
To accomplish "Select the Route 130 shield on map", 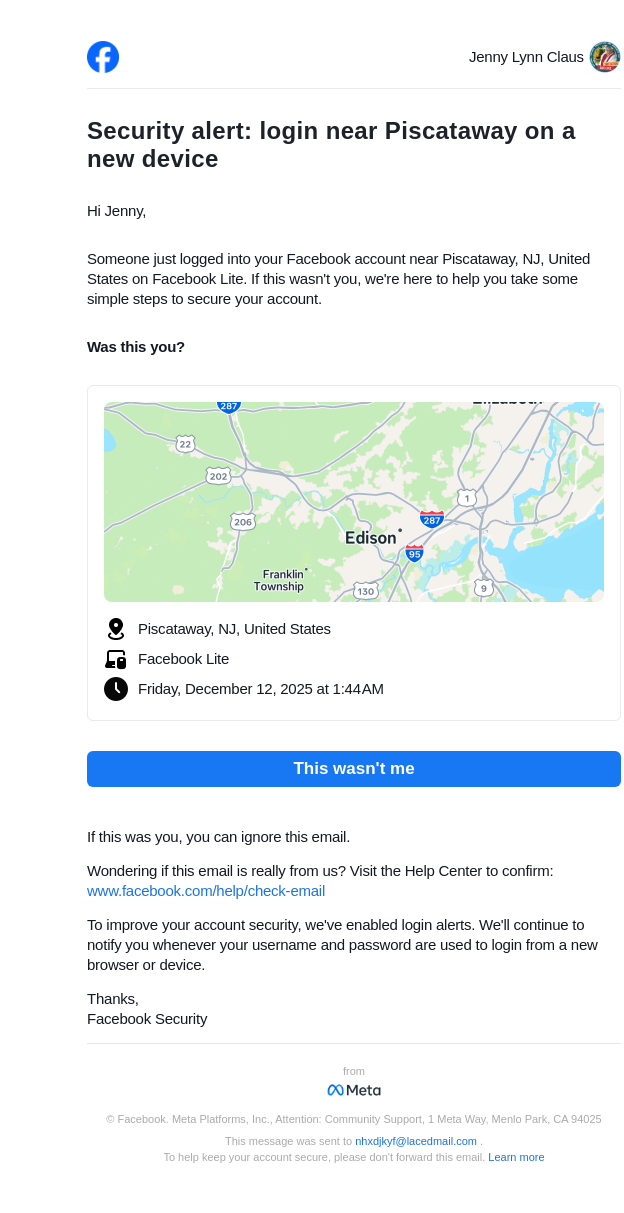I will pyautogui.click(x=366, y=591).
